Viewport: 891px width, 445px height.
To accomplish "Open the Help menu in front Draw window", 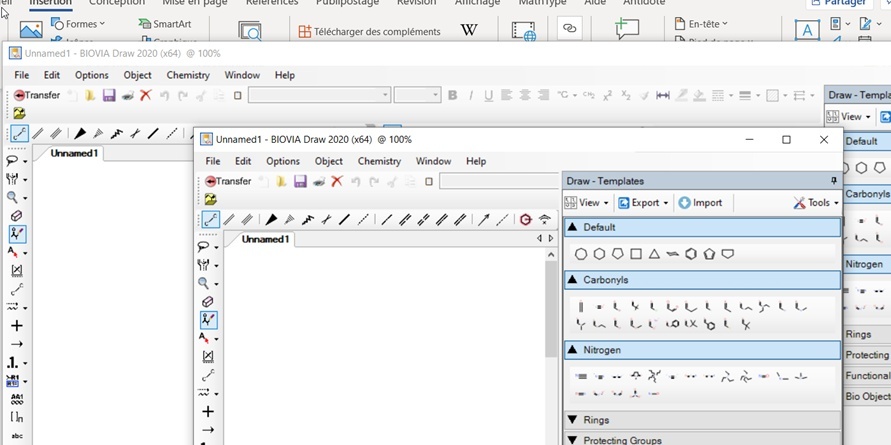I will 476,161.
